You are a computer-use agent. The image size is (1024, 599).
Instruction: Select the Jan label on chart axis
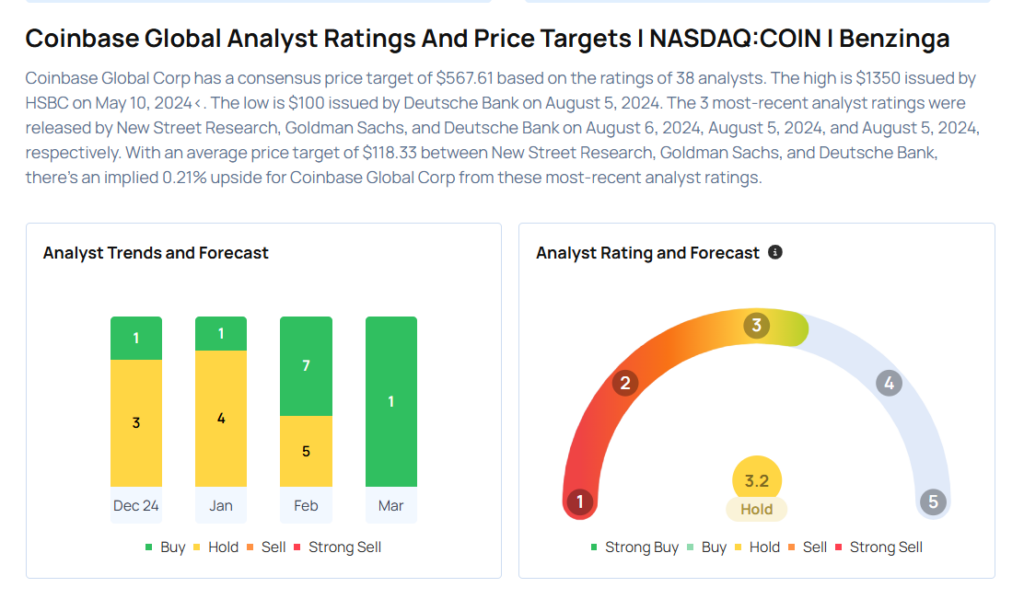pos(221,505)
